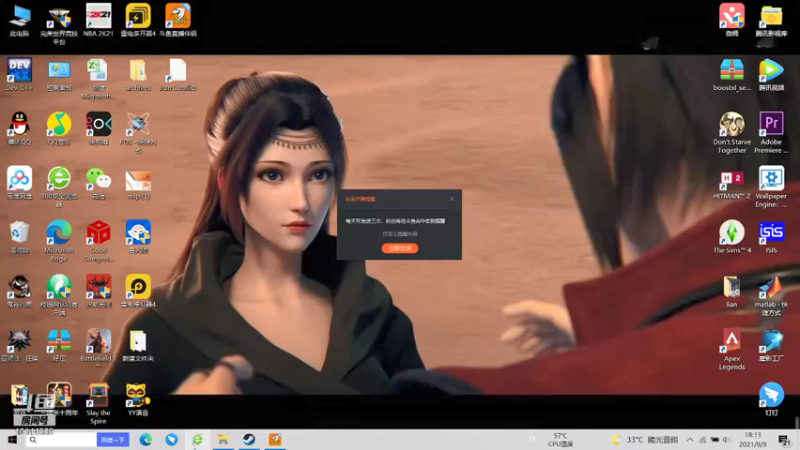This screenshot has width=800, height=450.
Task: Open This PC desktop icon
Action: pos(19,20)
